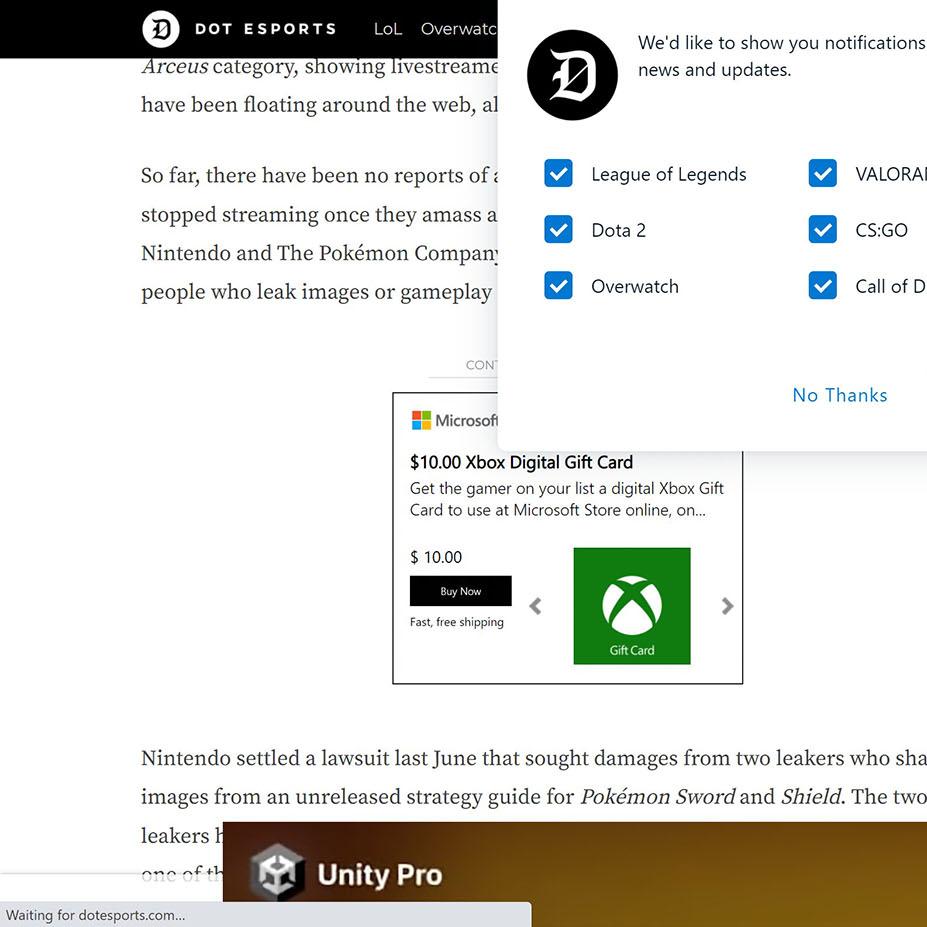Click the League of Legends label
The height and width of the screenshot is (927, 927).
coord(669,174)
